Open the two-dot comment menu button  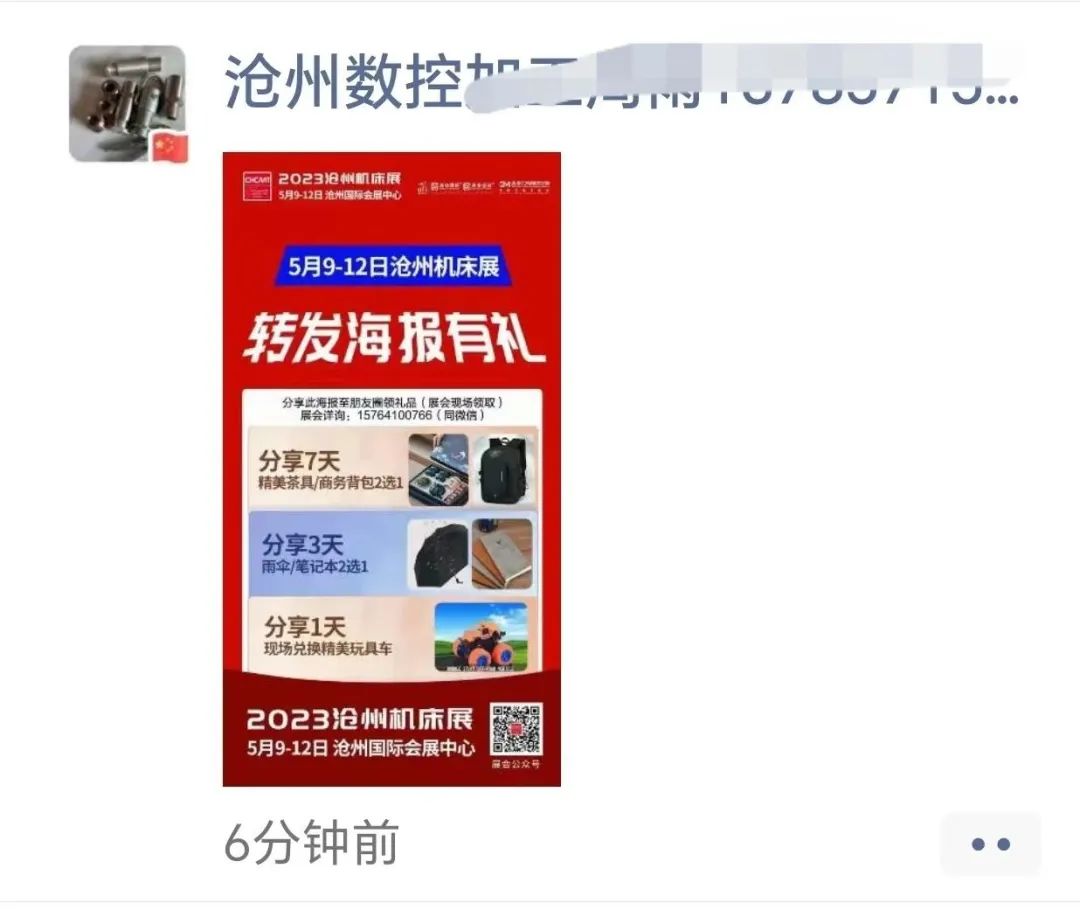(990, 843)
